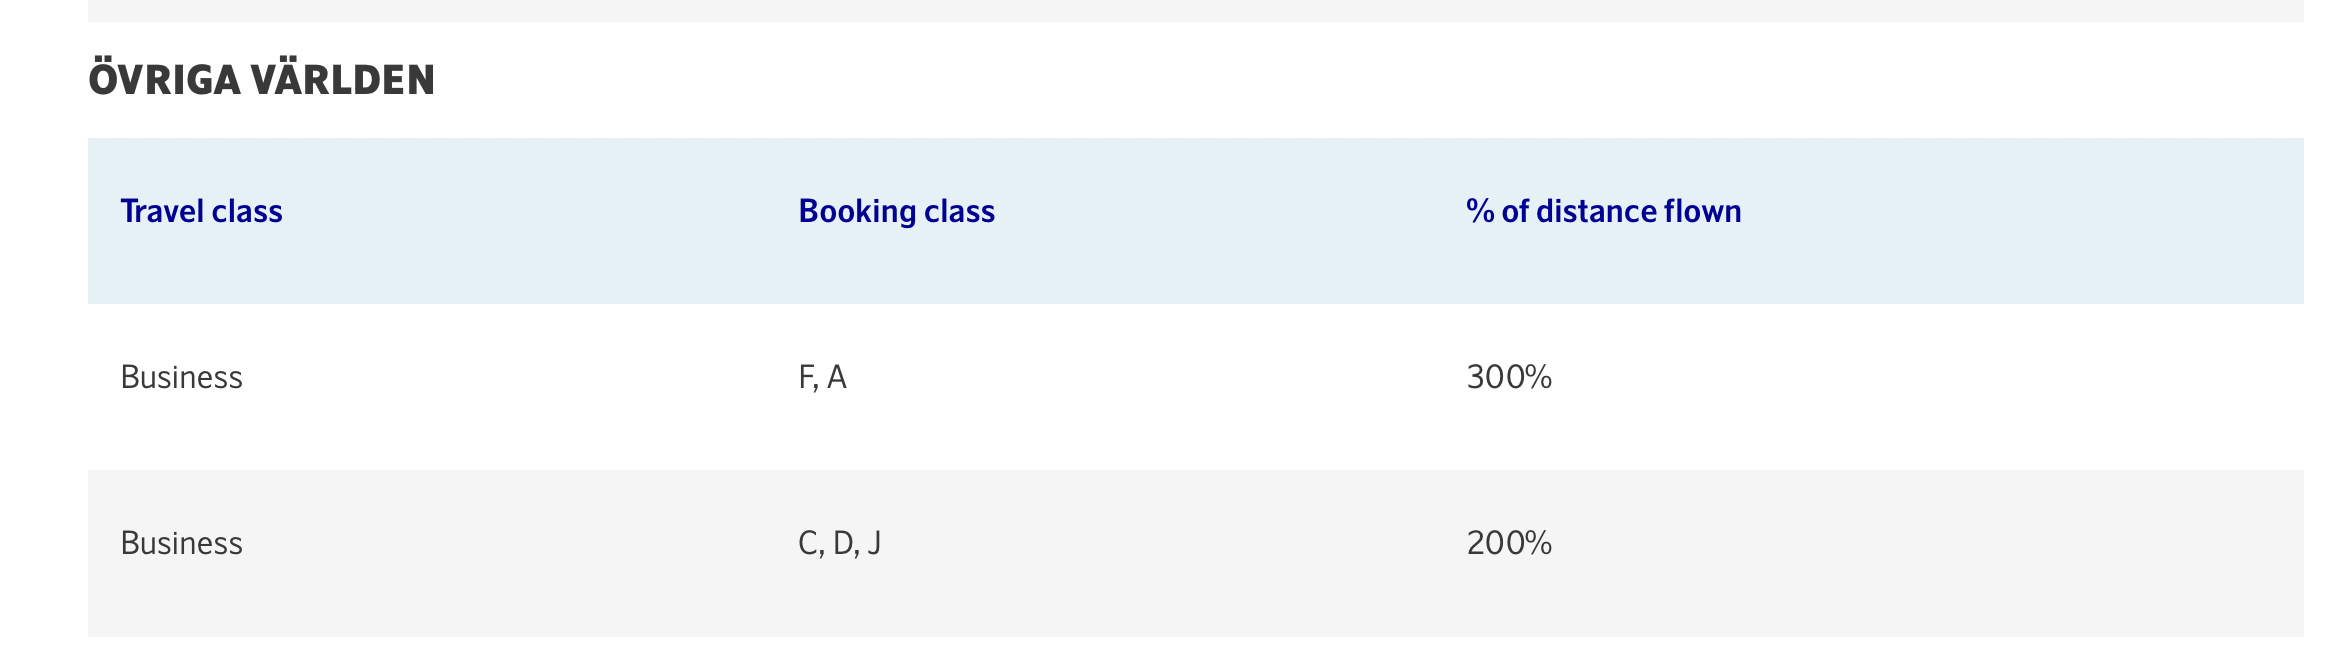Click booking class letter C
The width and height of the screenshot is (2330, 660).
point(808,543)
